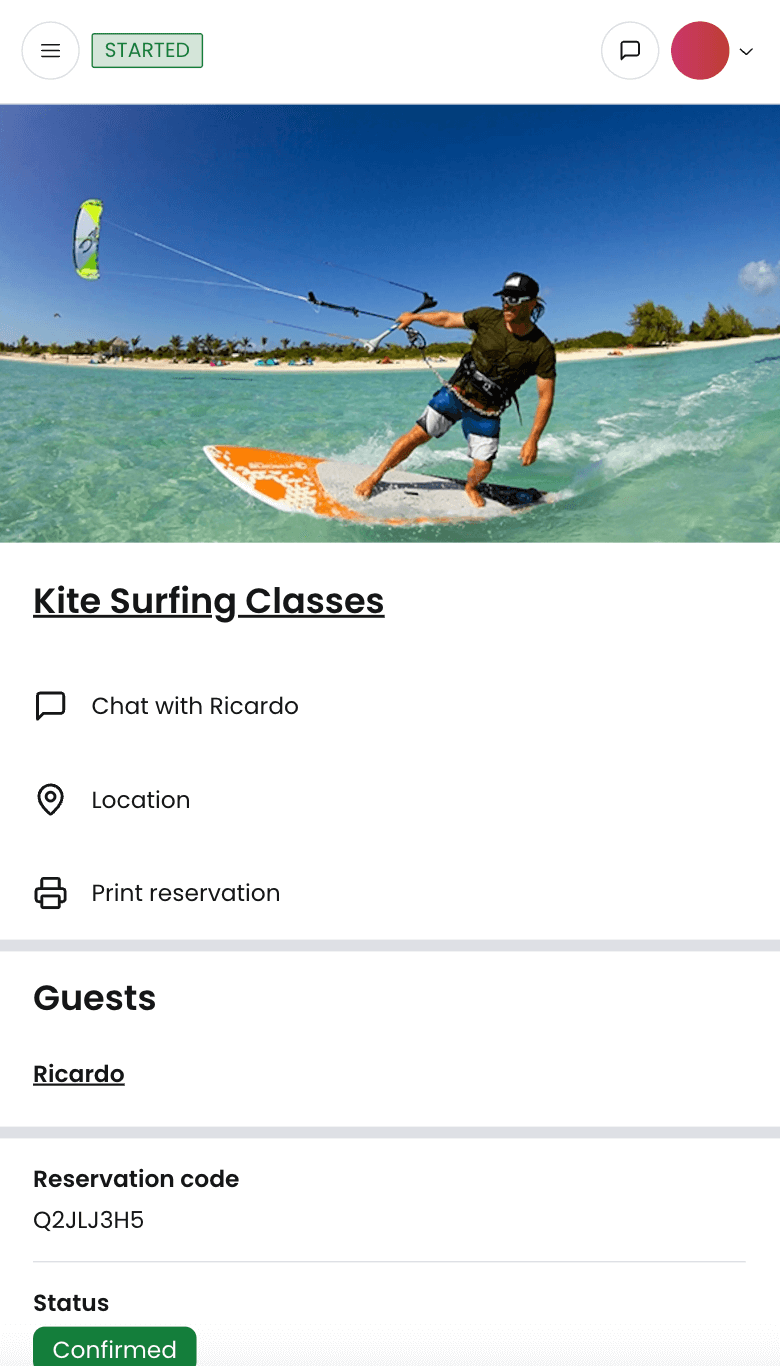Expand the account dropdown chevron next to avatar
This screenshot has height=1366, width=780.
coord(747,51)
